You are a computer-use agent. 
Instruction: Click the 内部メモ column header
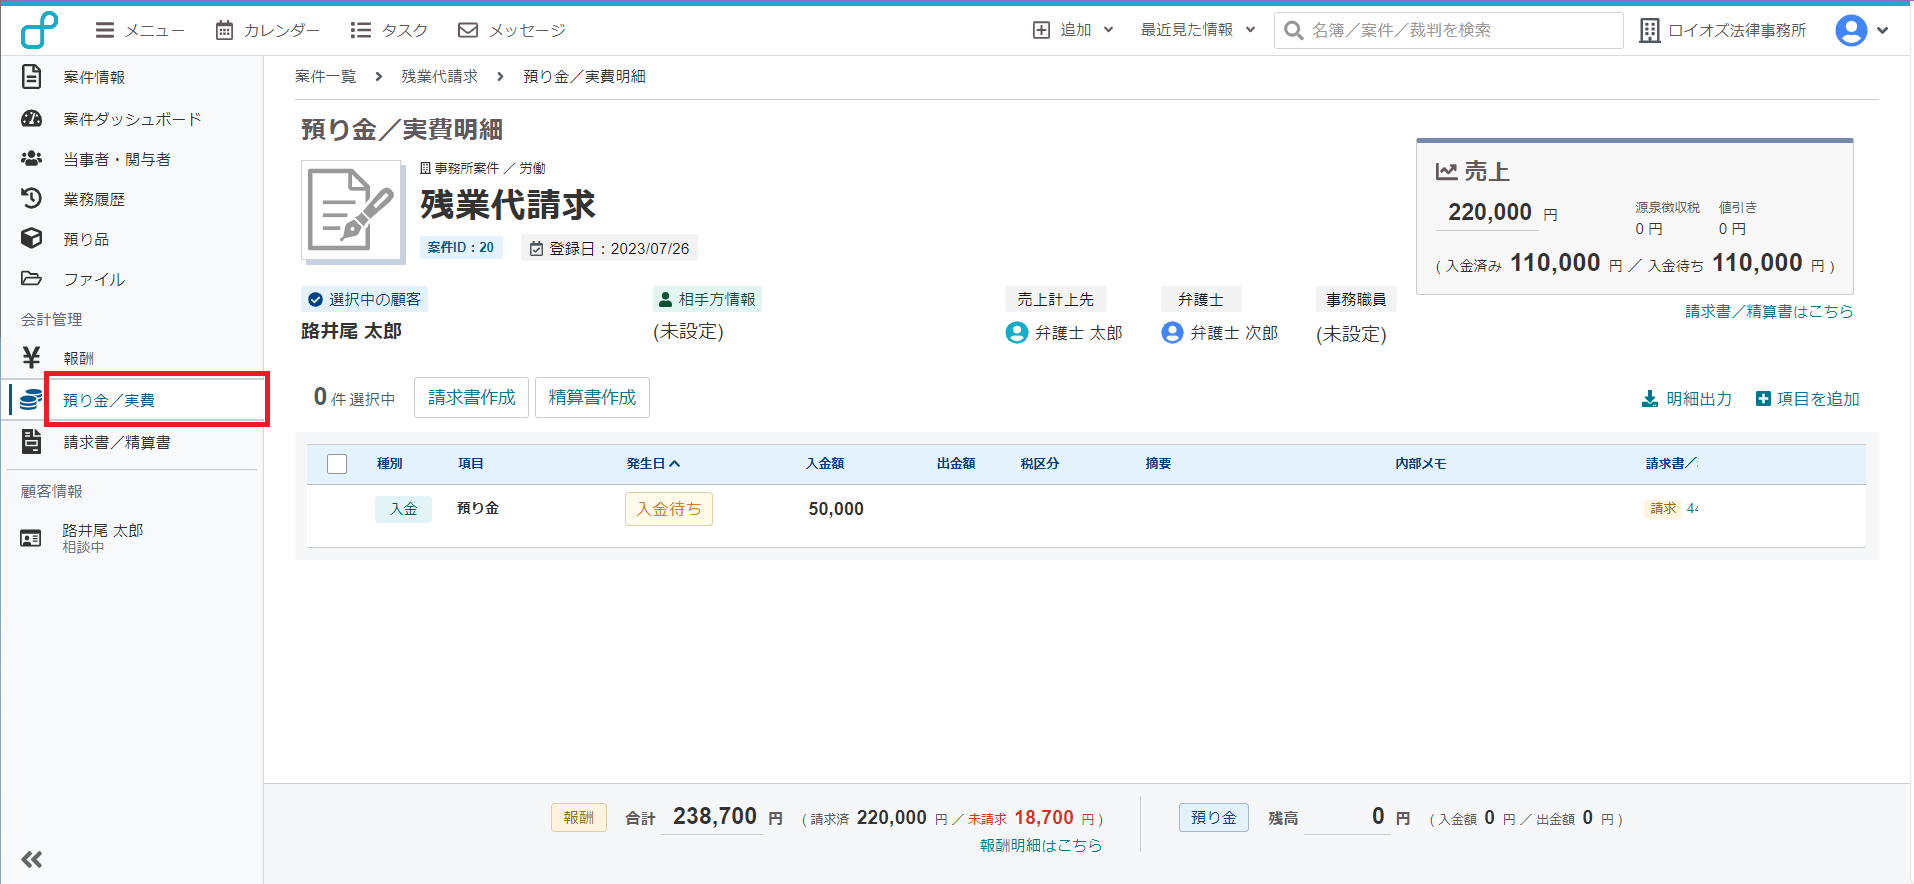pyautogui.click(x=1421, y=463)
